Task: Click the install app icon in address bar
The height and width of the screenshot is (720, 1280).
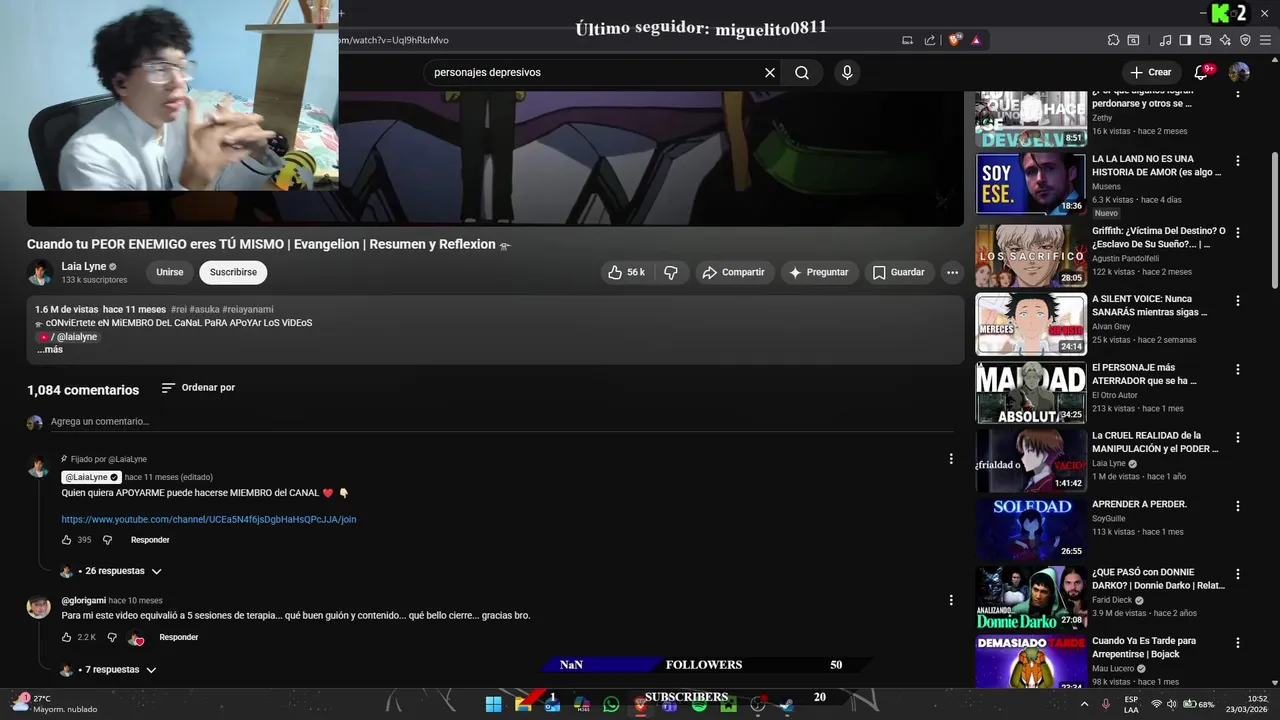Action: click(x=907, y=40)
